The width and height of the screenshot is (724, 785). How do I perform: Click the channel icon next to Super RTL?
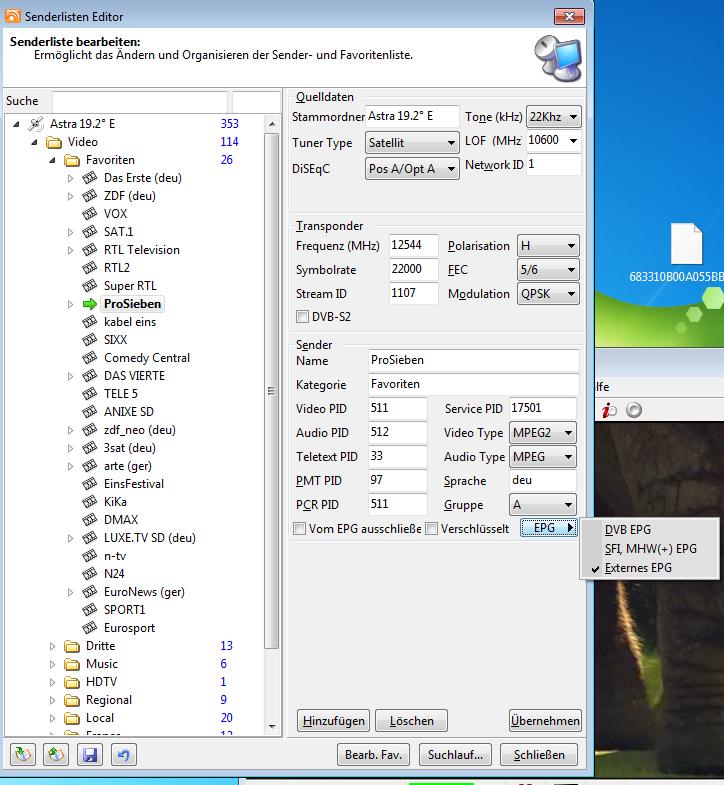click(90, 286)
